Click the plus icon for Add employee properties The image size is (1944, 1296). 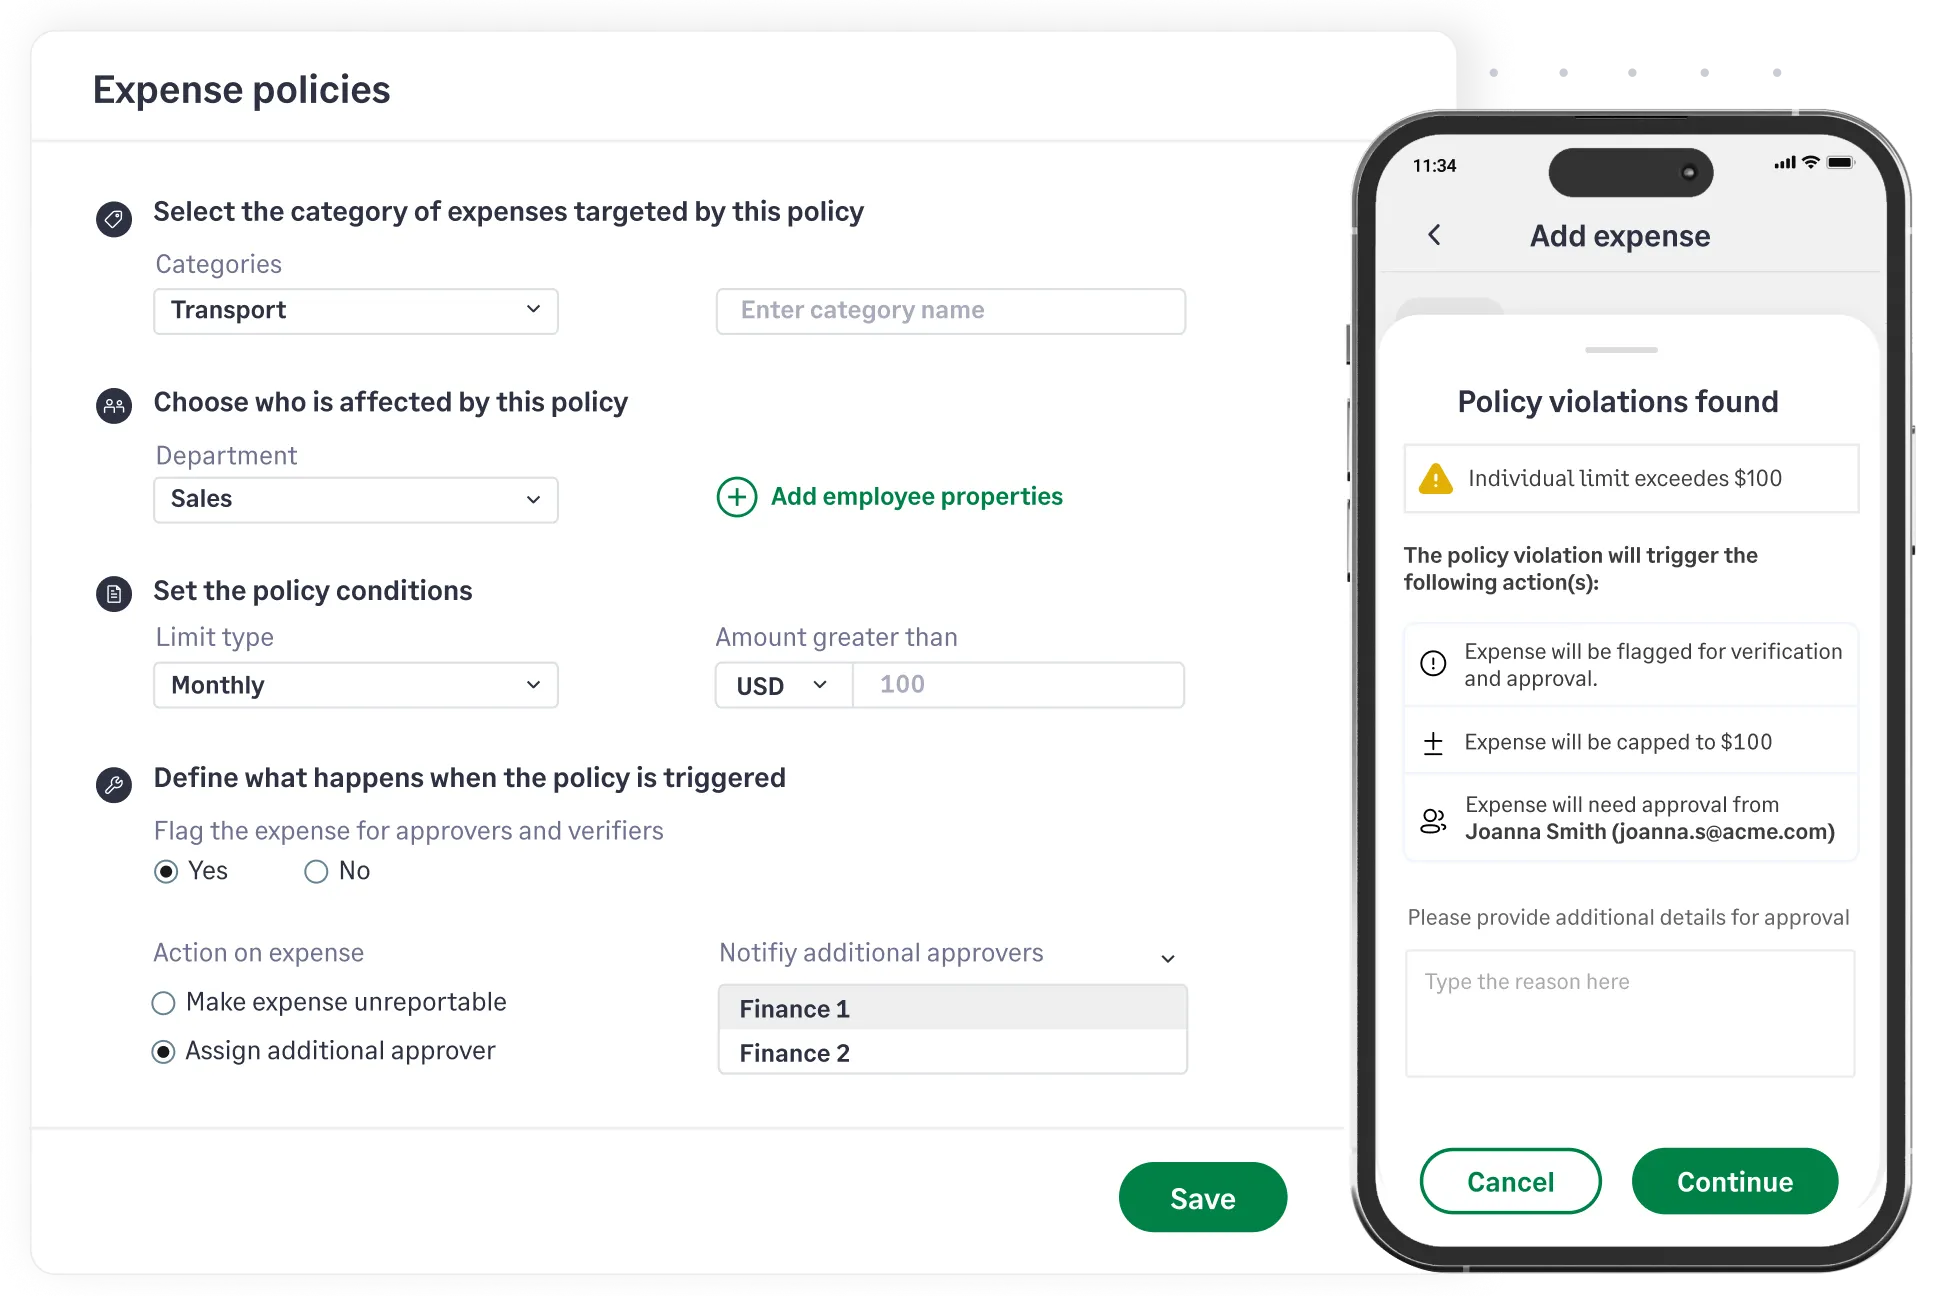pos(736,497)
